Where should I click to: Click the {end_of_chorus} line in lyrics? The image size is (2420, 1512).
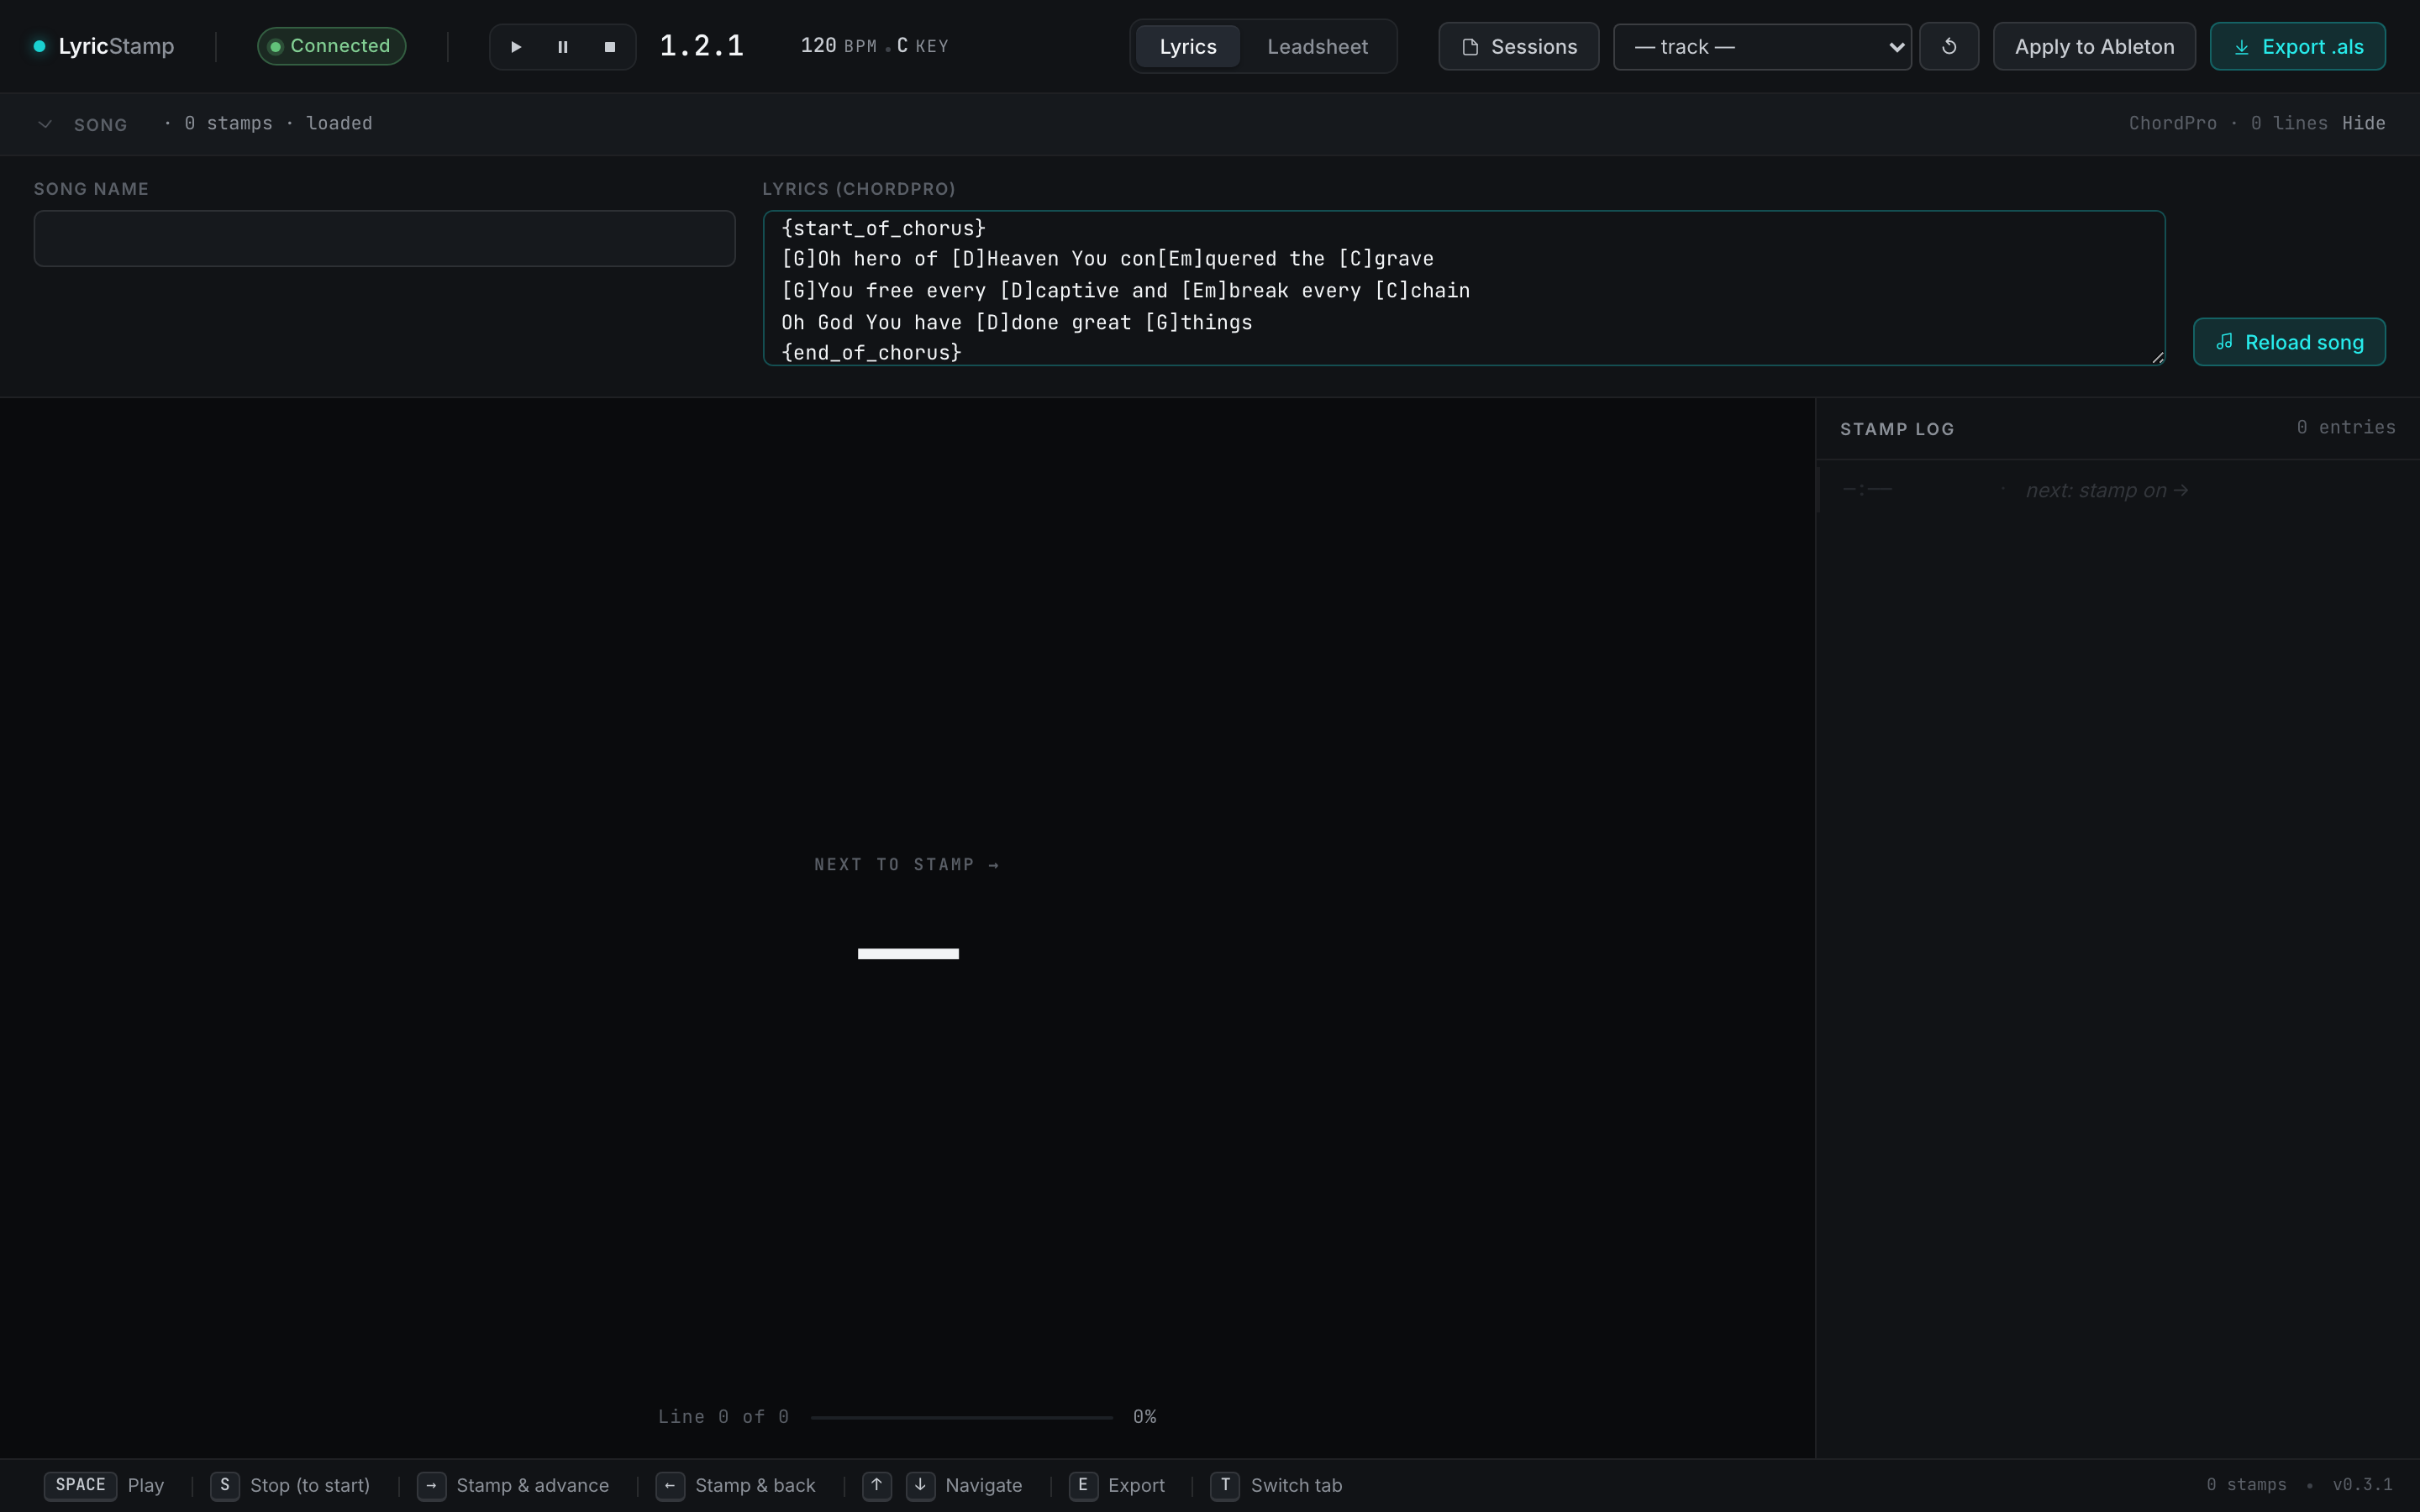click(x=871, y=353)
